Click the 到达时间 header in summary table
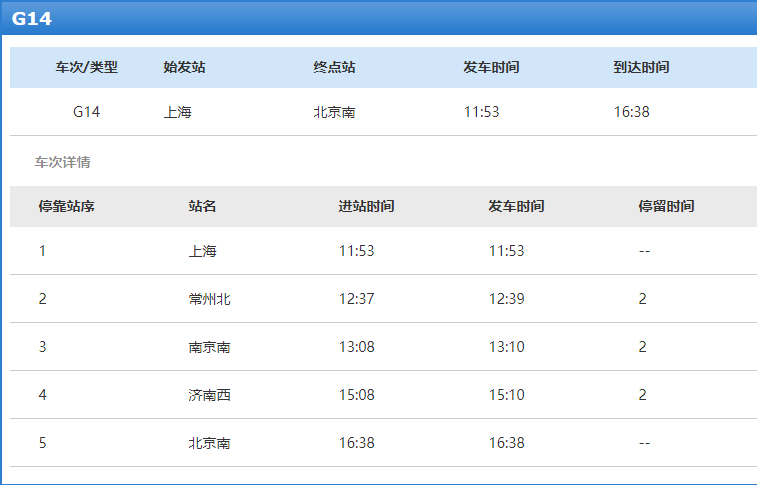The width and height of the screenshot is (757, 485). [x=641, y=67]
